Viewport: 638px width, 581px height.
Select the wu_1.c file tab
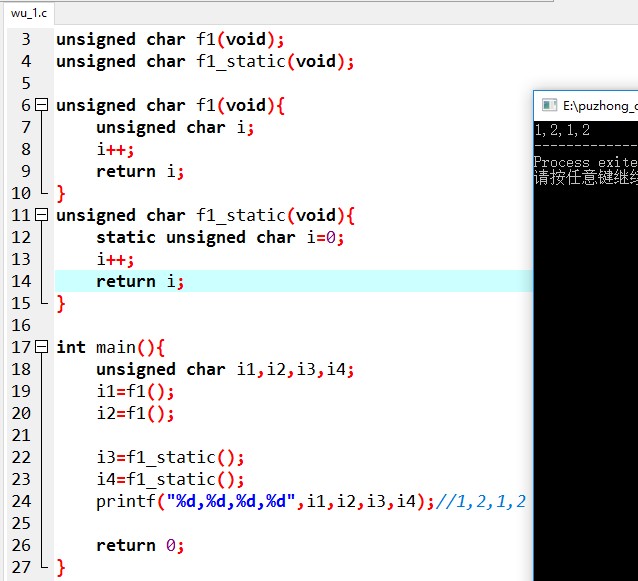28,13
